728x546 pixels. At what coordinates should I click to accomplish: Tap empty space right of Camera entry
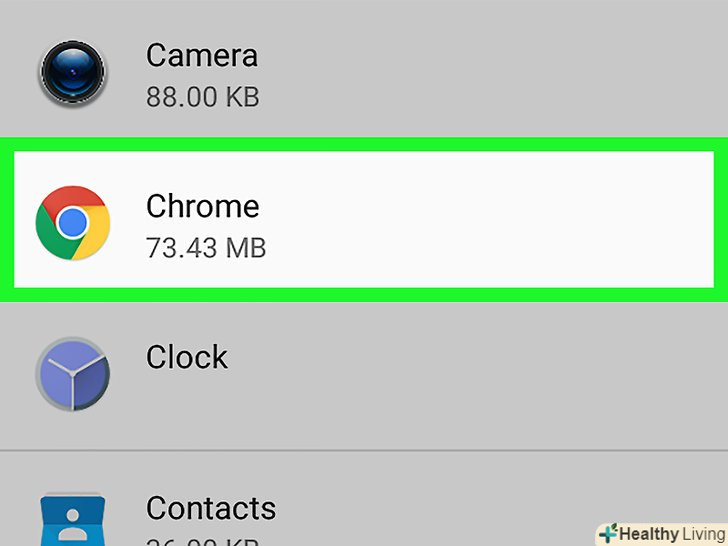click(x=500, y=72)
